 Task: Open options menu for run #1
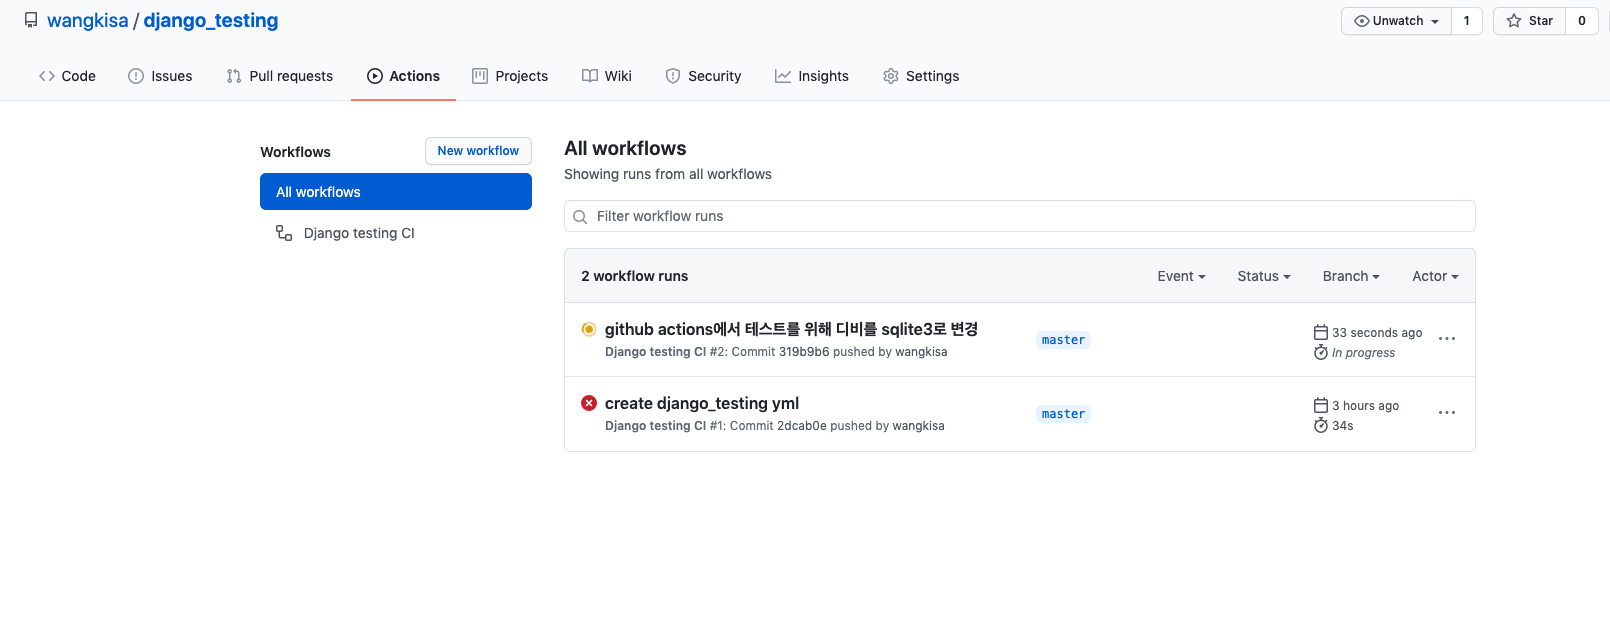pyautogui.click(x=1447, y=413)
